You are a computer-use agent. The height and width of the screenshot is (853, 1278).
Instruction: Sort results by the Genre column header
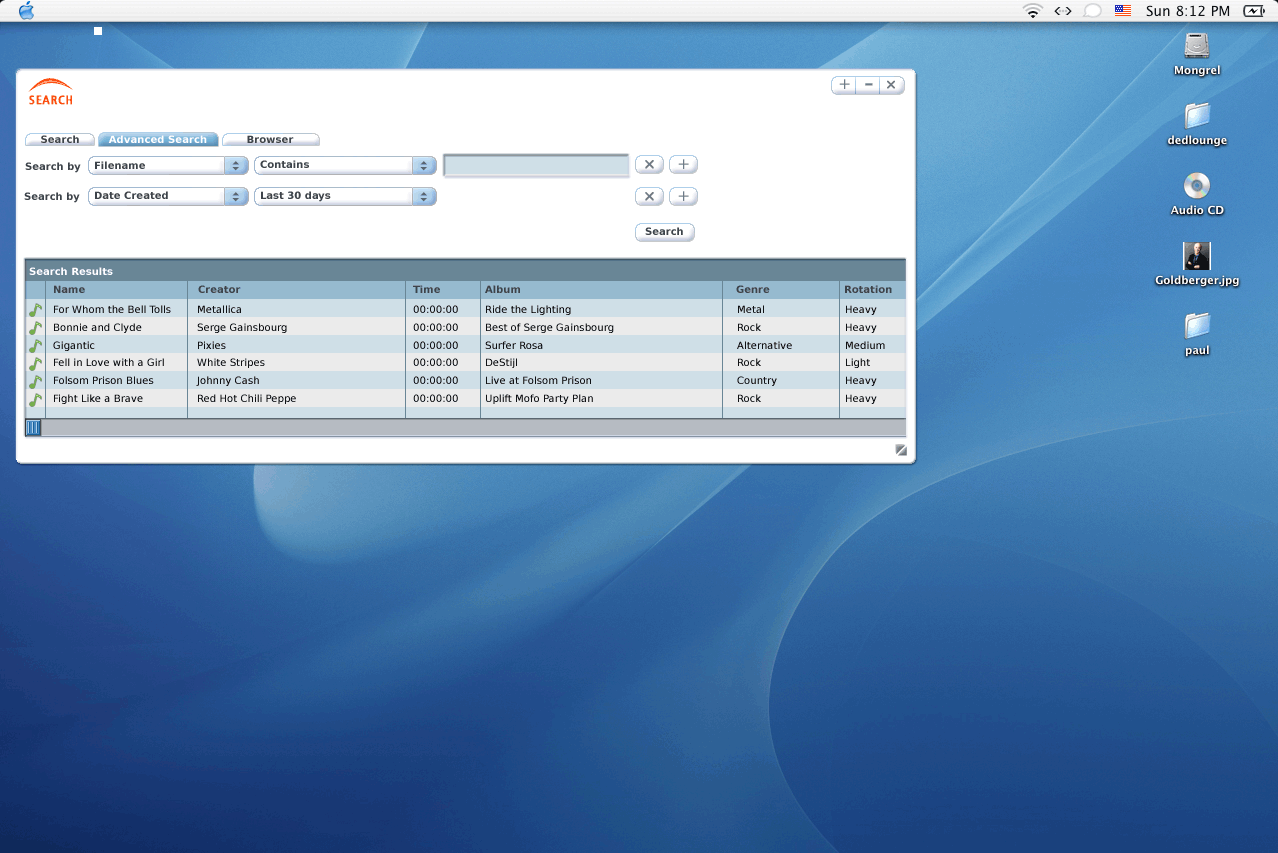click(781, 290)
